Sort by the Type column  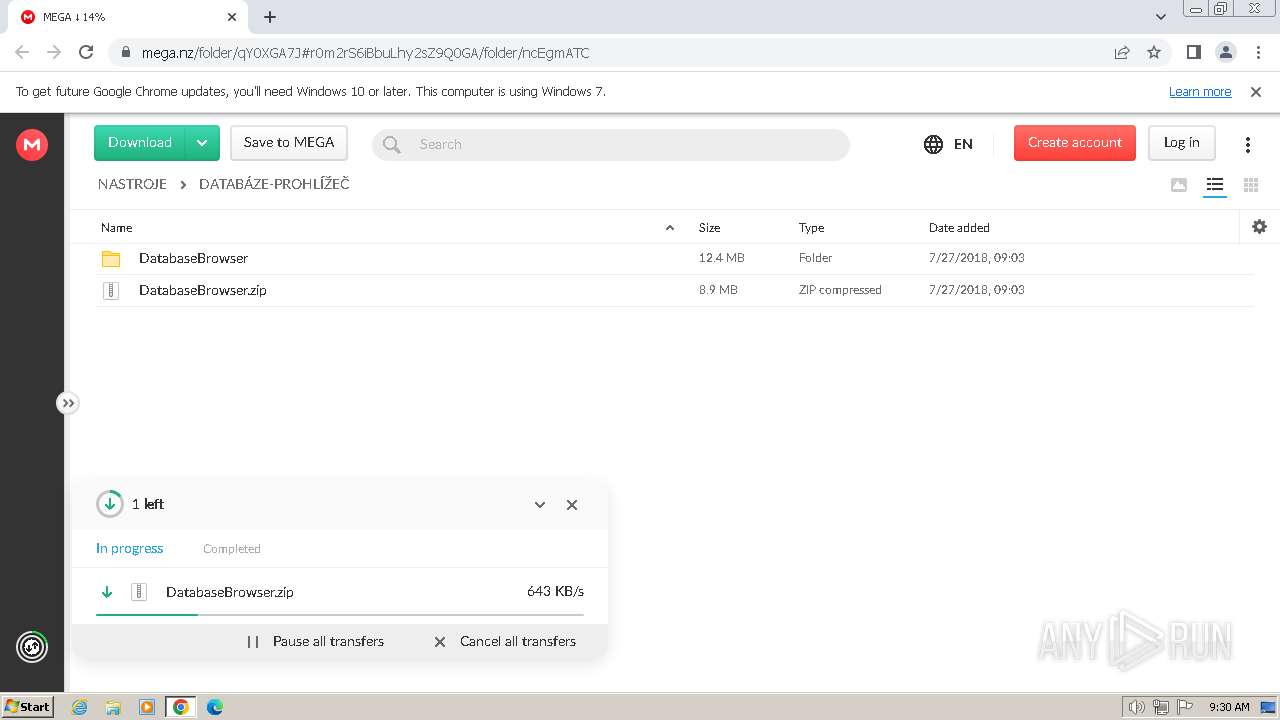(811, 228)
